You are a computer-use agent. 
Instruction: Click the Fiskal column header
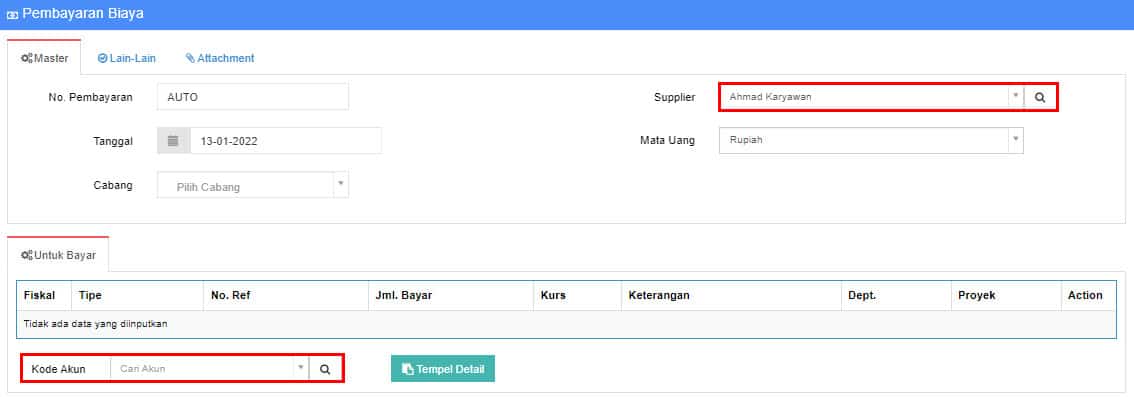[x=44, y=296]
